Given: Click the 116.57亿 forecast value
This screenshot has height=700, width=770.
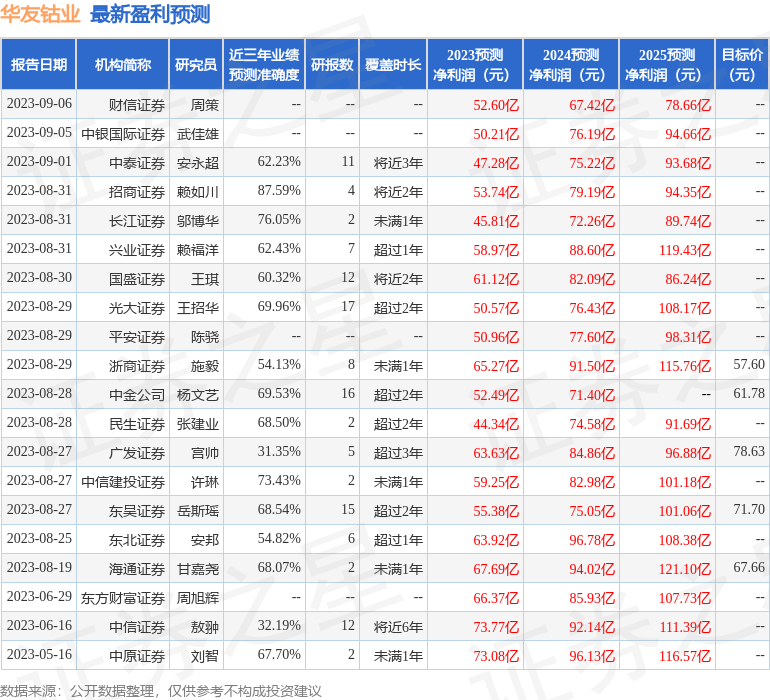Looking at the screenshot, I should point(685,655).
